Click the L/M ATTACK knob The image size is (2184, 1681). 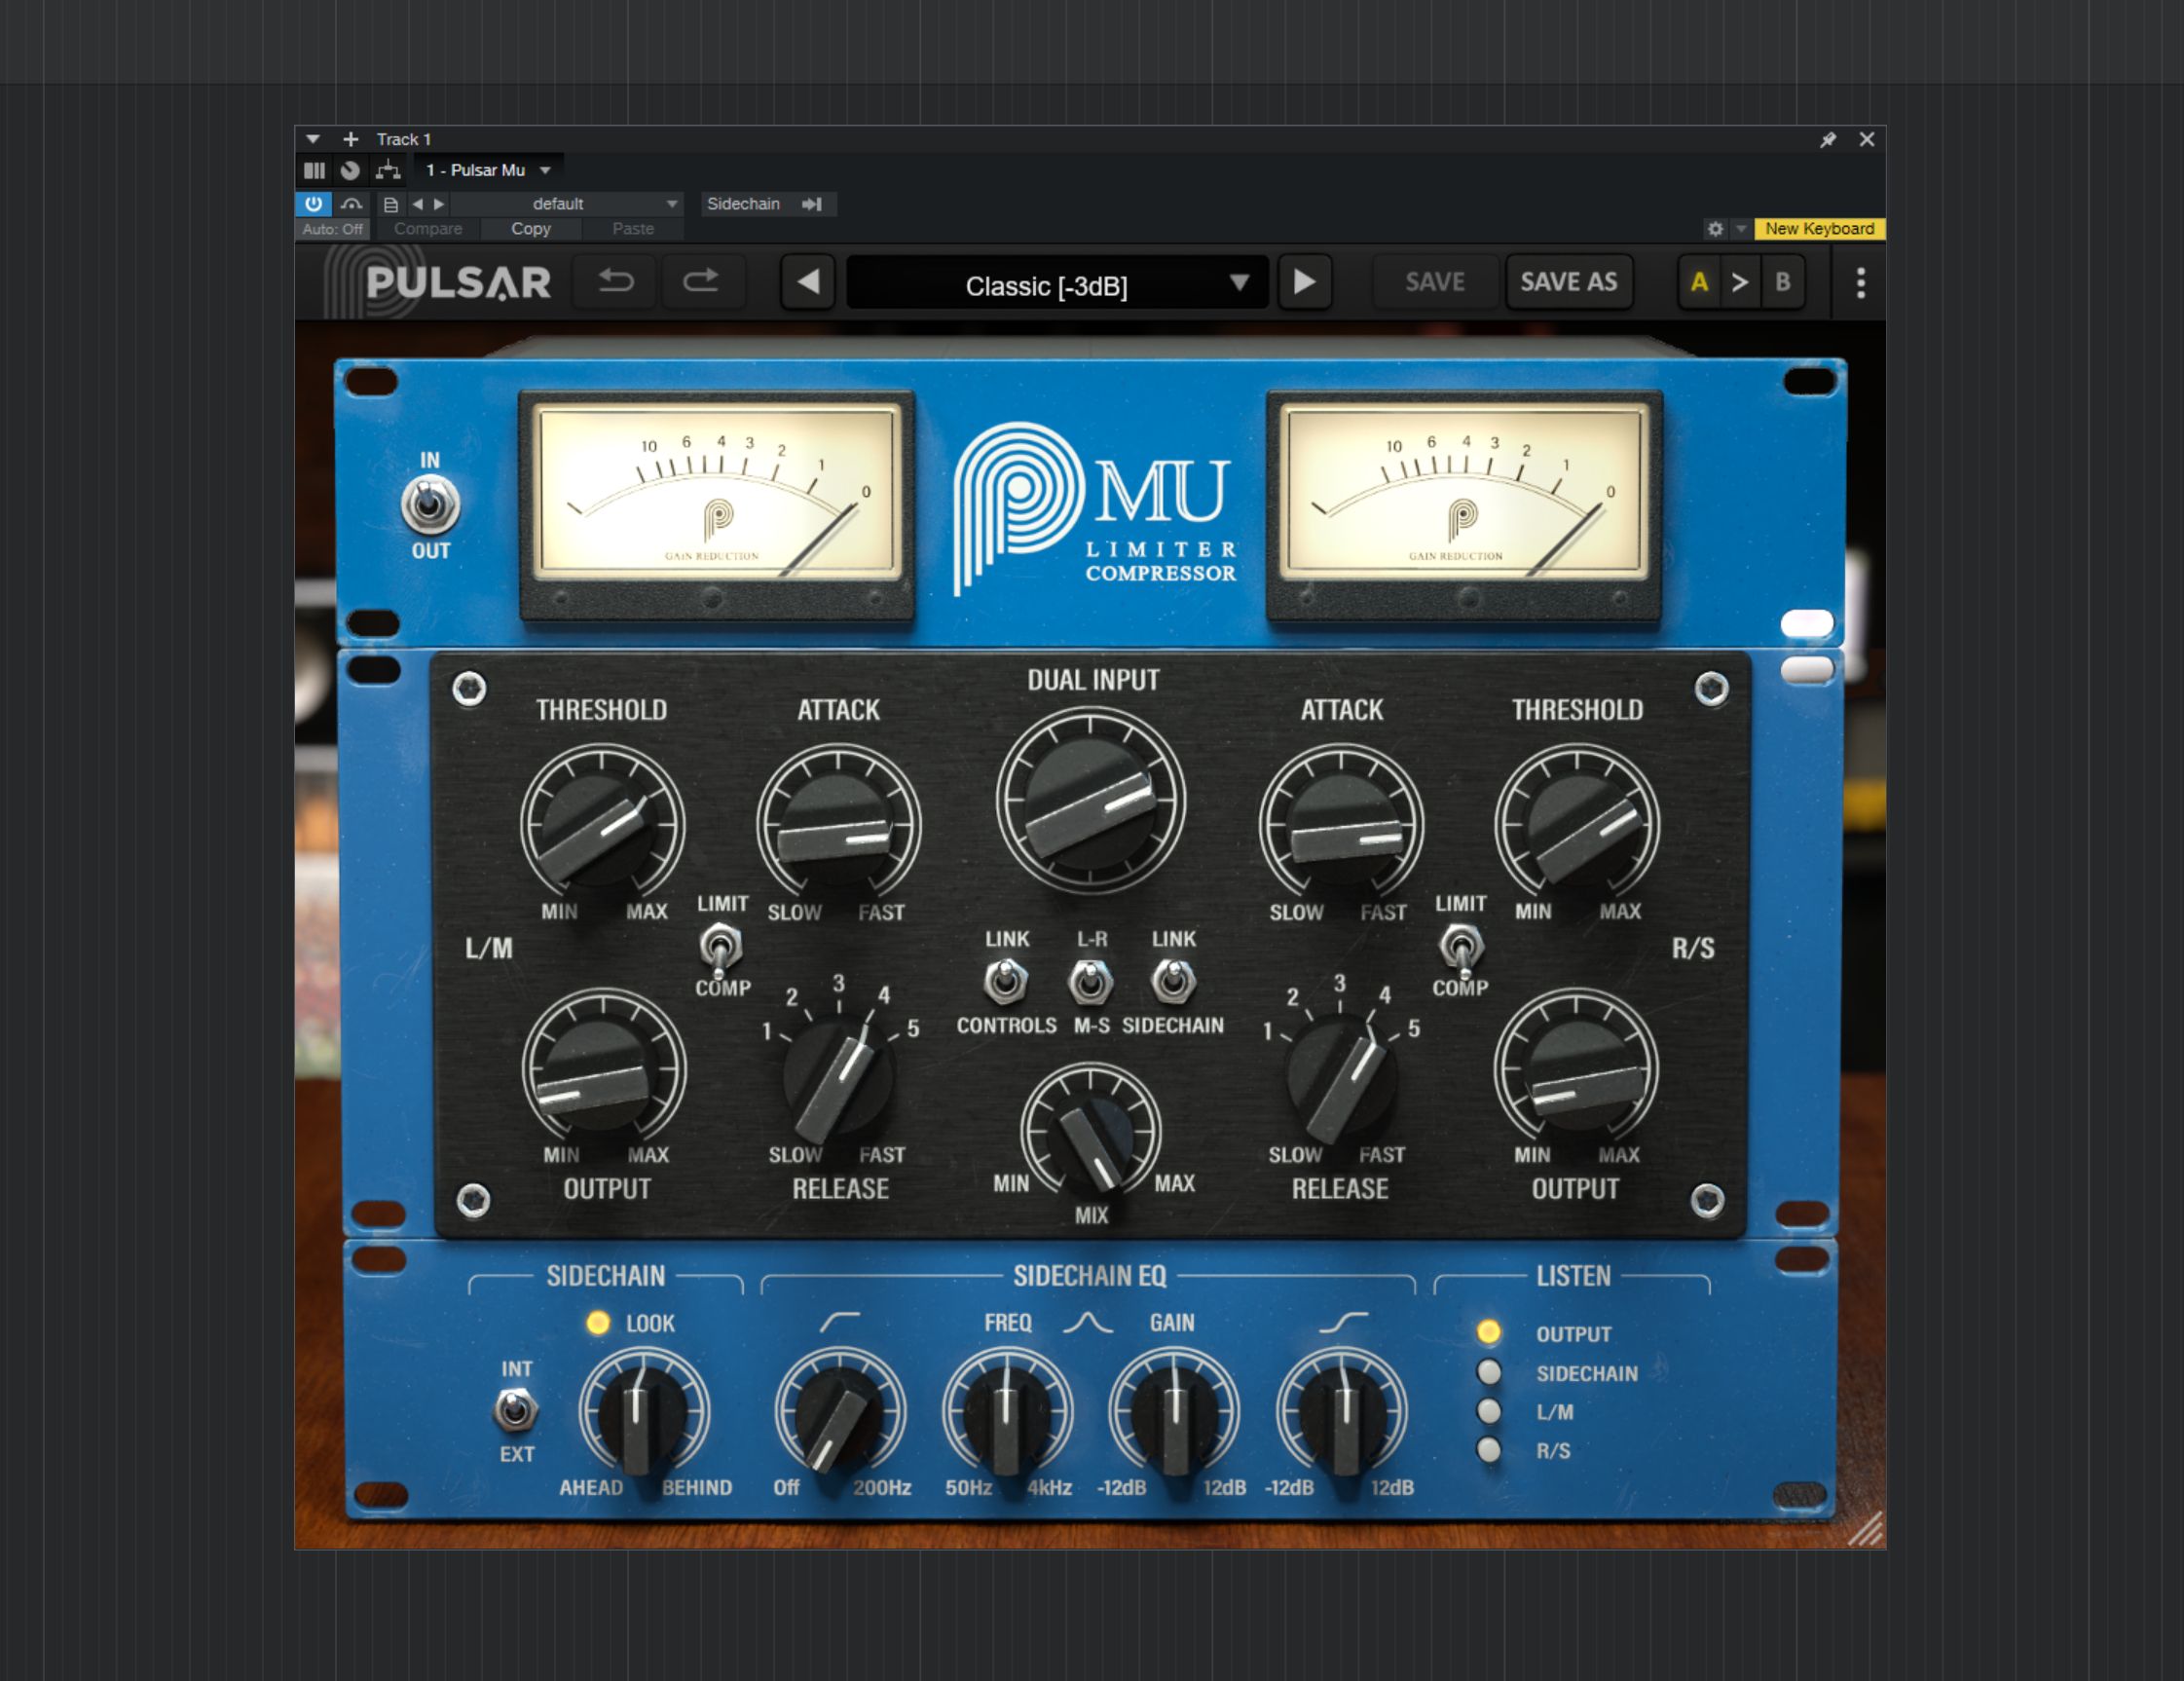tap(838, 826)
